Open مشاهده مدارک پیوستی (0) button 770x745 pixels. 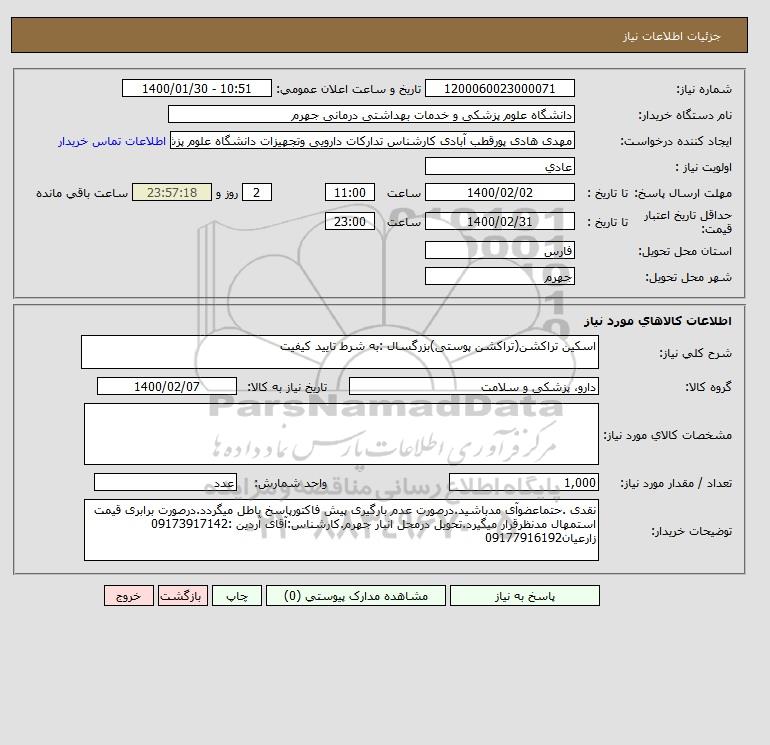tap(356, 596)
